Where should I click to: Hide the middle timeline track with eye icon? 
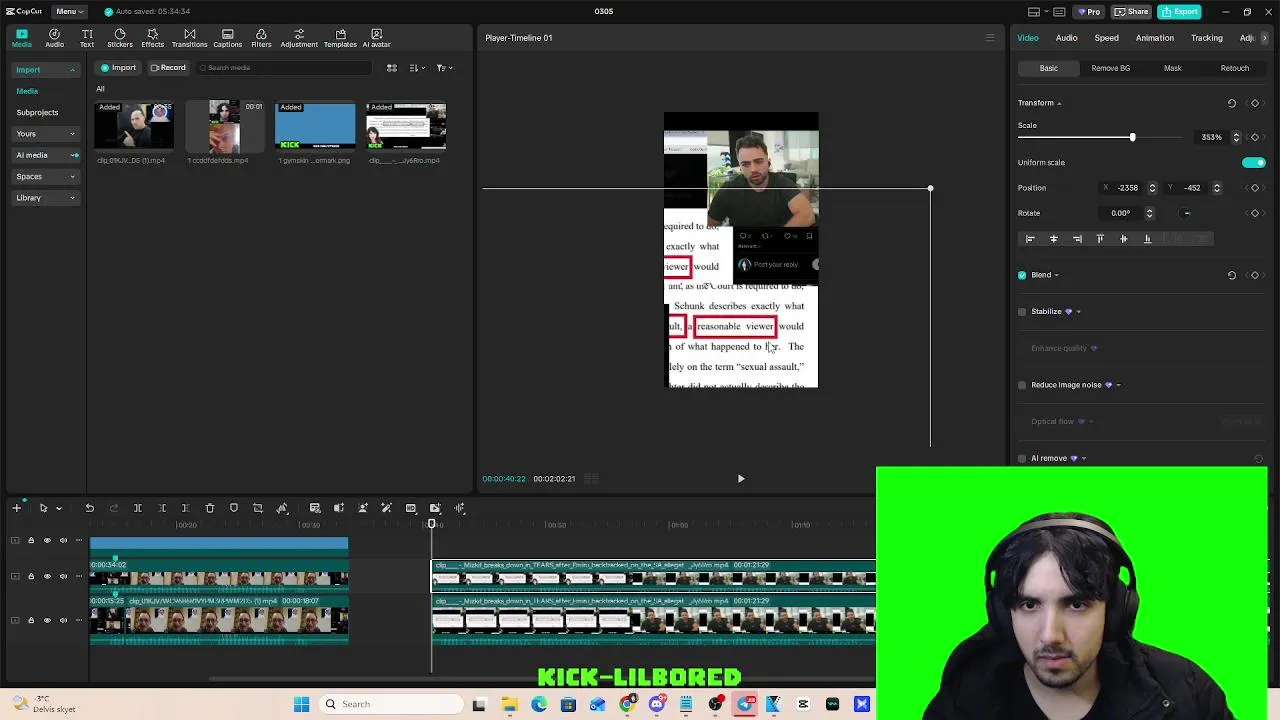coord(47,577)
